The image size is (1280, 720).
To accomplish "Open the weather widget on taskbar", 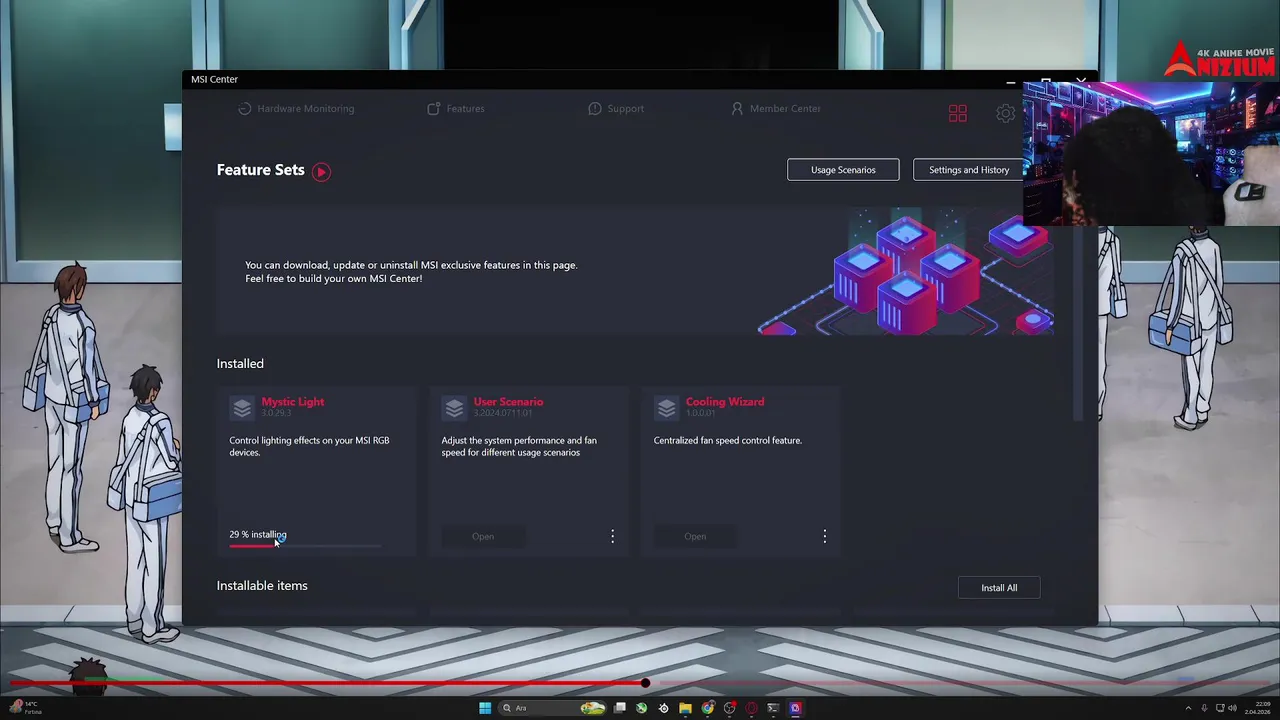I will click(x=24, y=708).
